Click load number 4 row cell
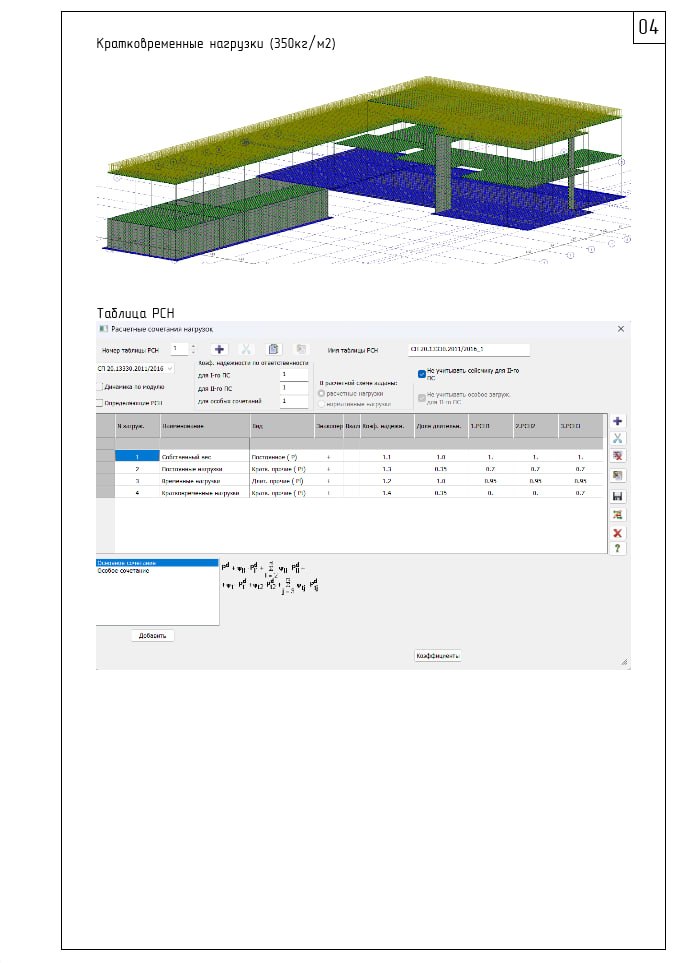This screenshot has height=963, width=680. coord(137,493)
